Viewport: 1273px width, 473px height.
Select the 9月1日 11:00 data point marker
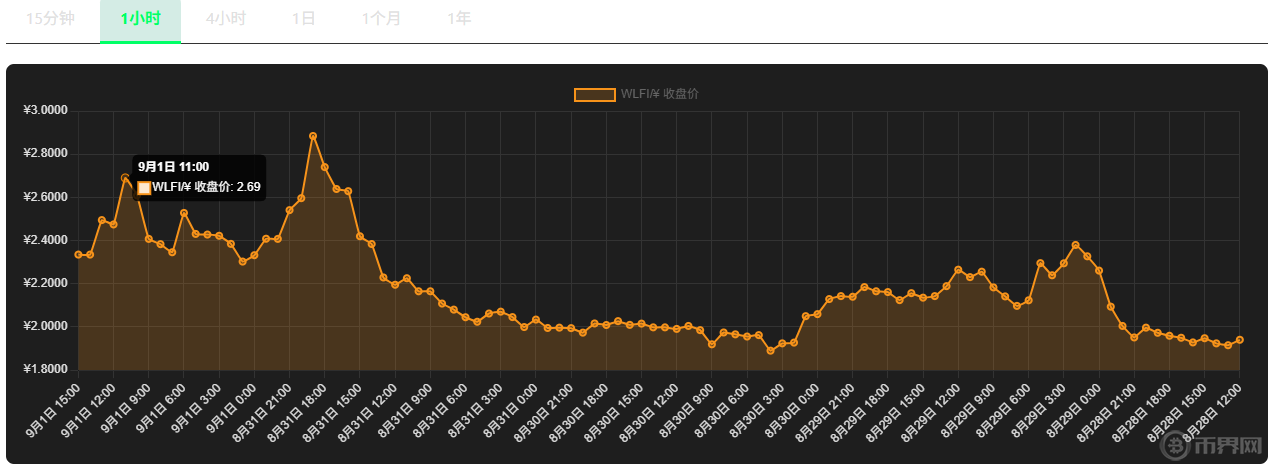point(126,178)
